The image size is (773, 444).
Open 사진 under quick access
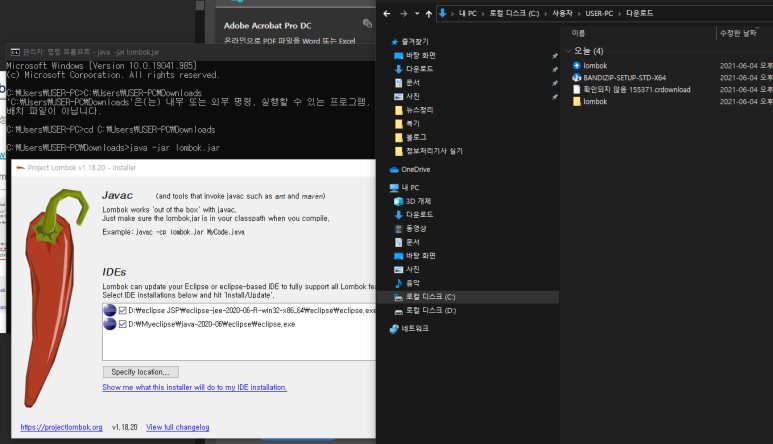tap(413, 97)
